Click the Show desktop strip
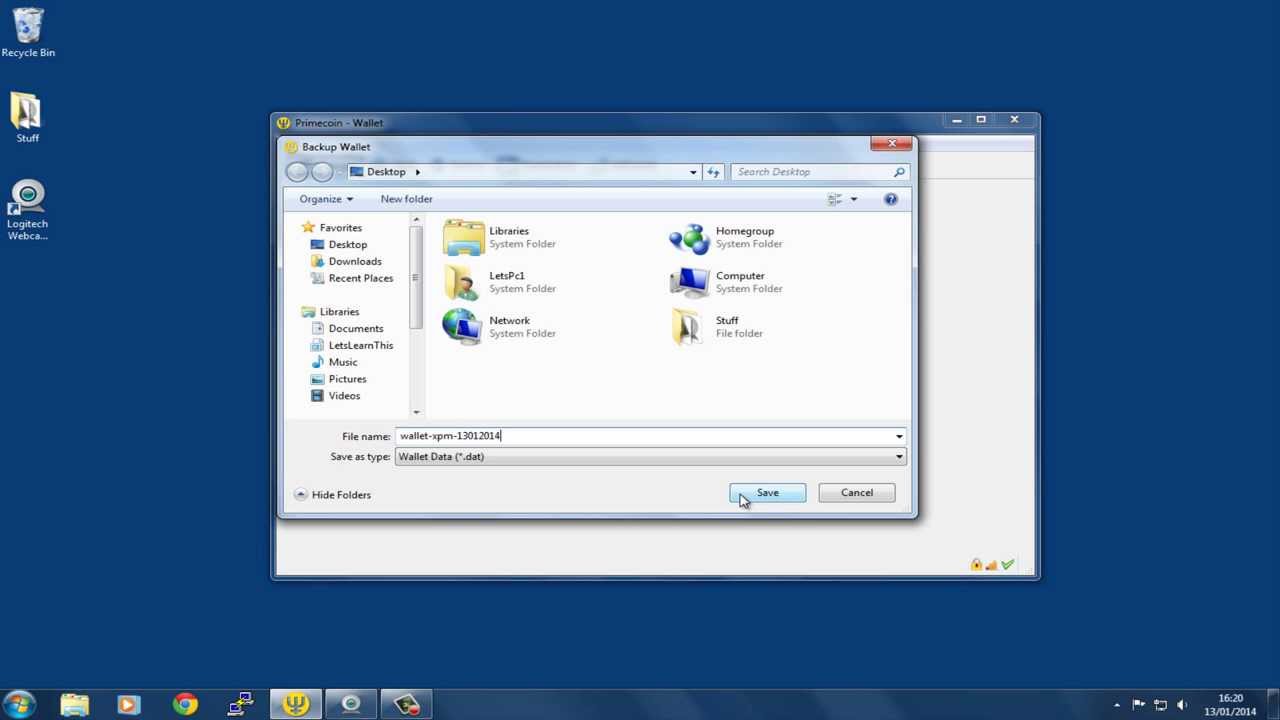This screenshot has height=720, width=1280. [x=1272, y=705]
